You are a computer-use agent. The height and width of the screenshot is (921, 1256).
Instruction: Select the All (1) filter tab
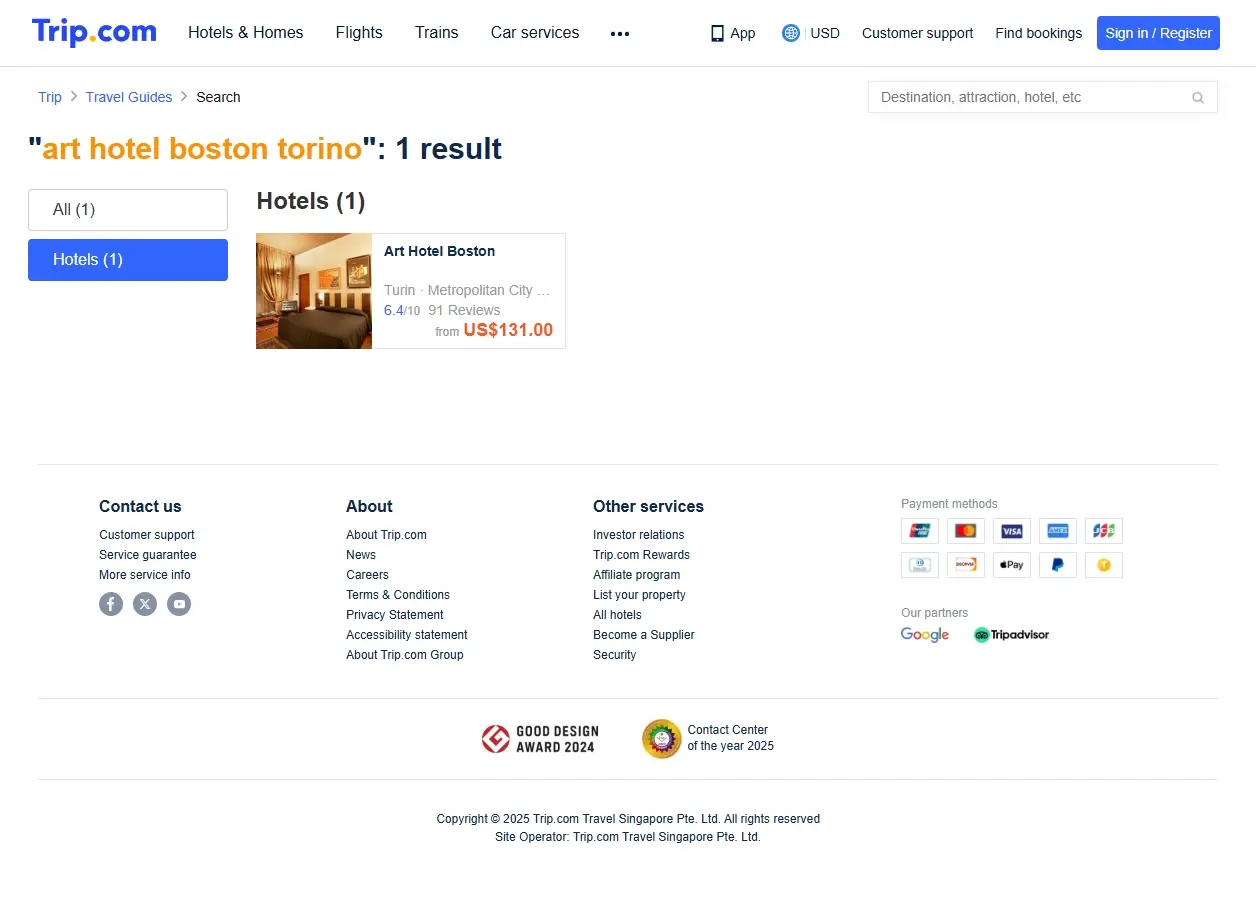click(x=128, y=210)
